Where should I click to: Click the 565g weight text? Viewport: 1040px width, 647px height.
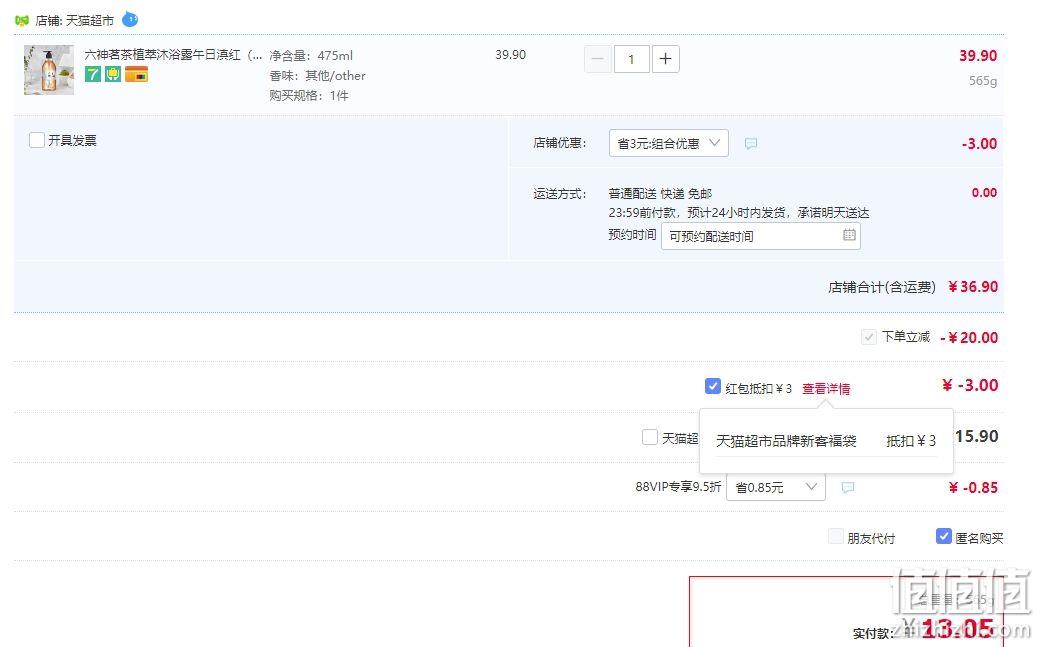[983, 81]
